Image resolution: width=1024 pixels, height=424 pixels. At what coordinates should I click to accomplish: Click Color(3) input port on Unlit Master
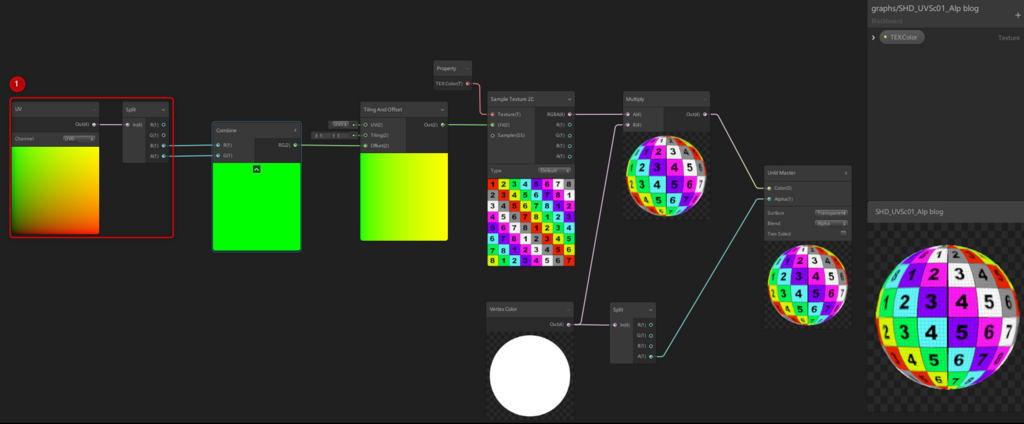coord(769,188)
